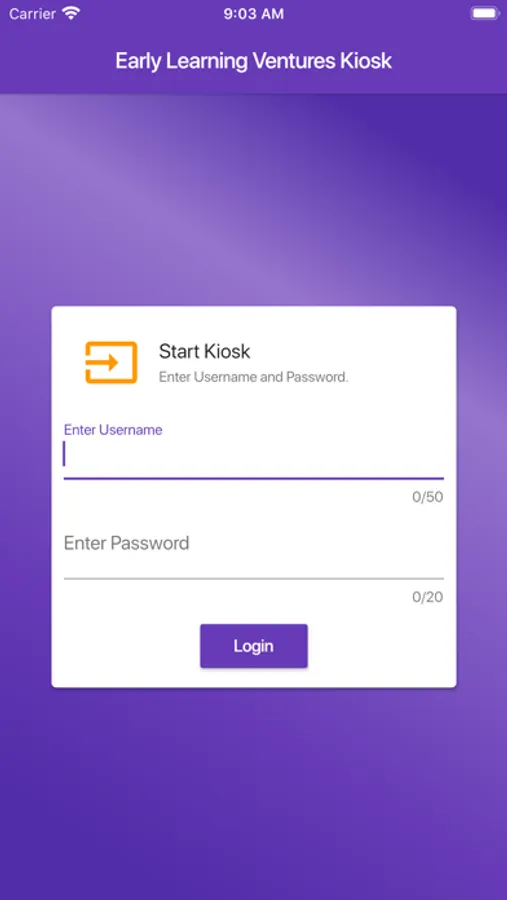This screenshot has width=507, height=900.
Task: Tap the Enter Password placeholder text
Action: click(126, 543)
